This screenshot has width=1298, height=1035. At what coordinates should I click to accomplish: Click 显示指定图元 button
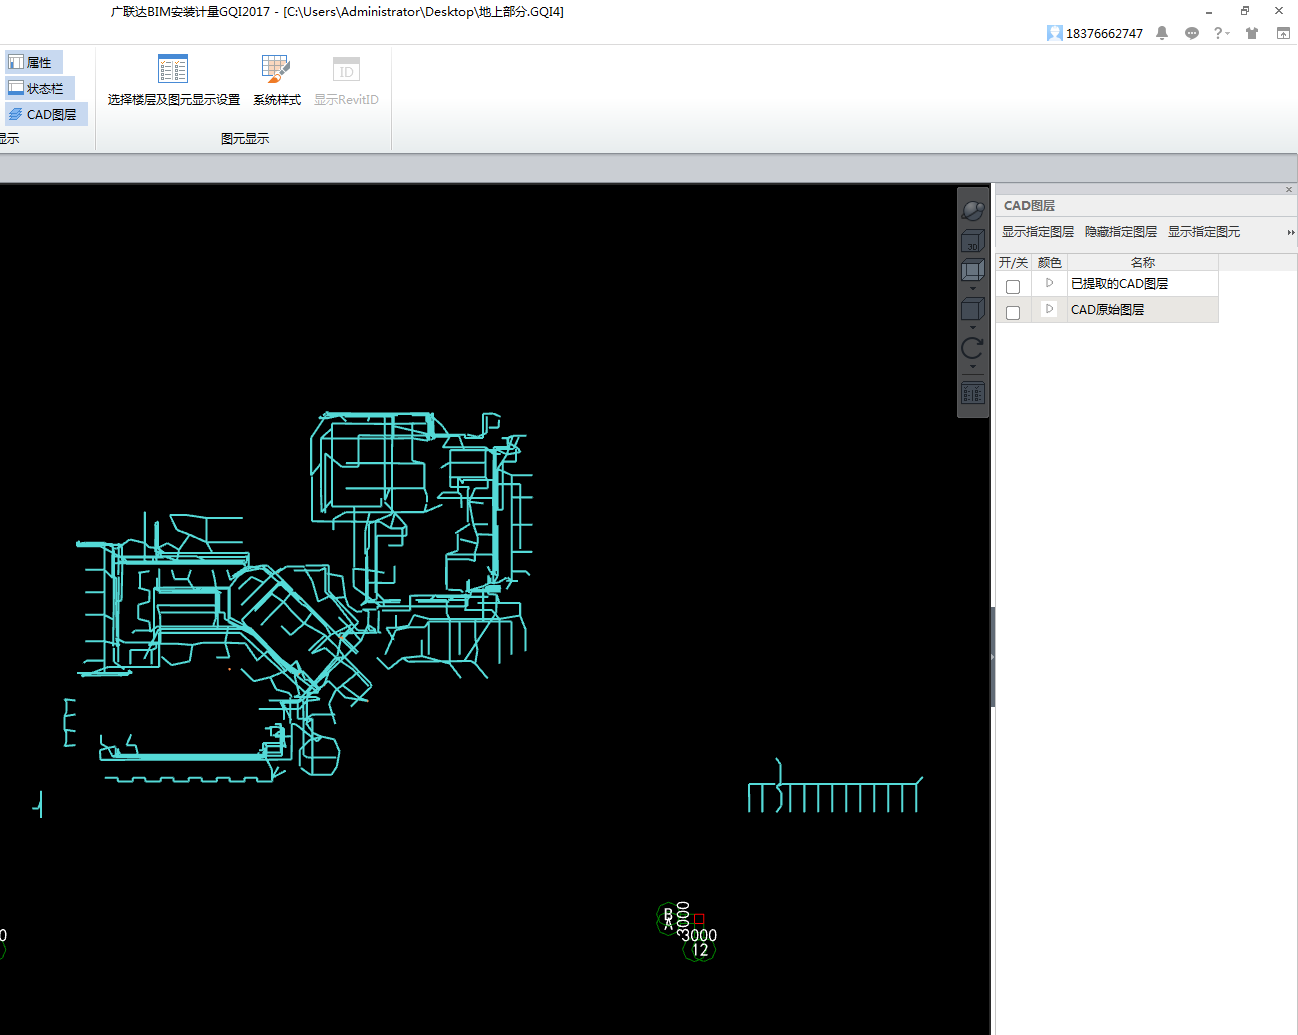pos(1204,232)
